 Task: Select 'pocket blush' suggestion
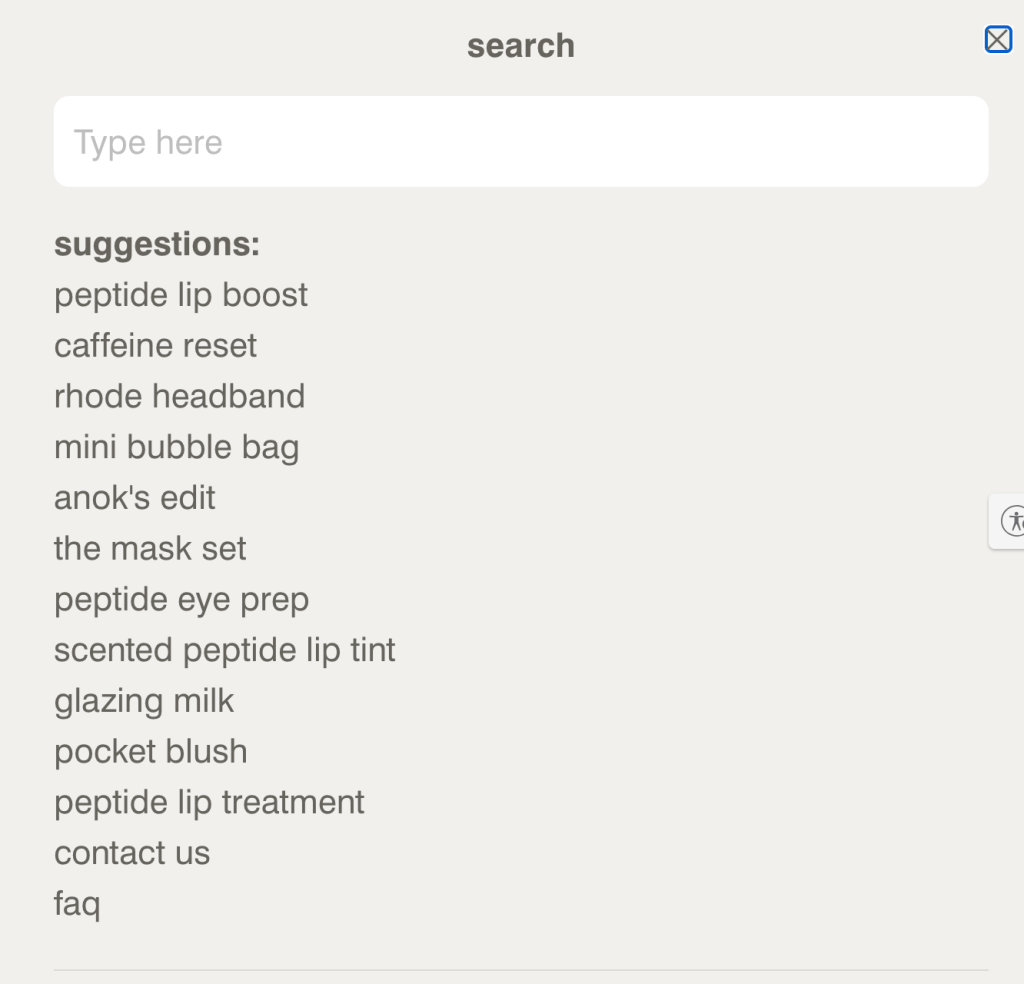[x=151, y=752]
